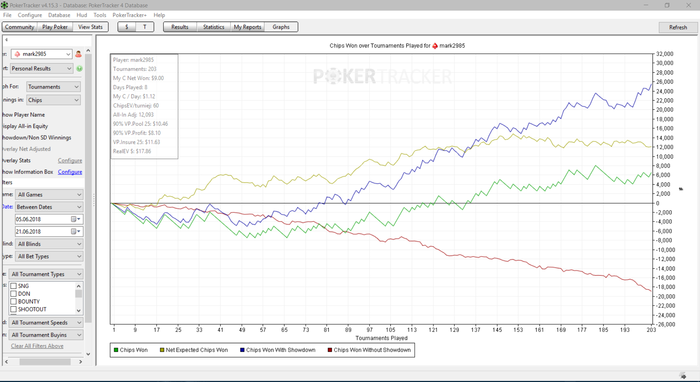The height and width of the screenshot is (382, 700).
Task: Click the sidebar scroll-up arrow
Action: [88, 50]
